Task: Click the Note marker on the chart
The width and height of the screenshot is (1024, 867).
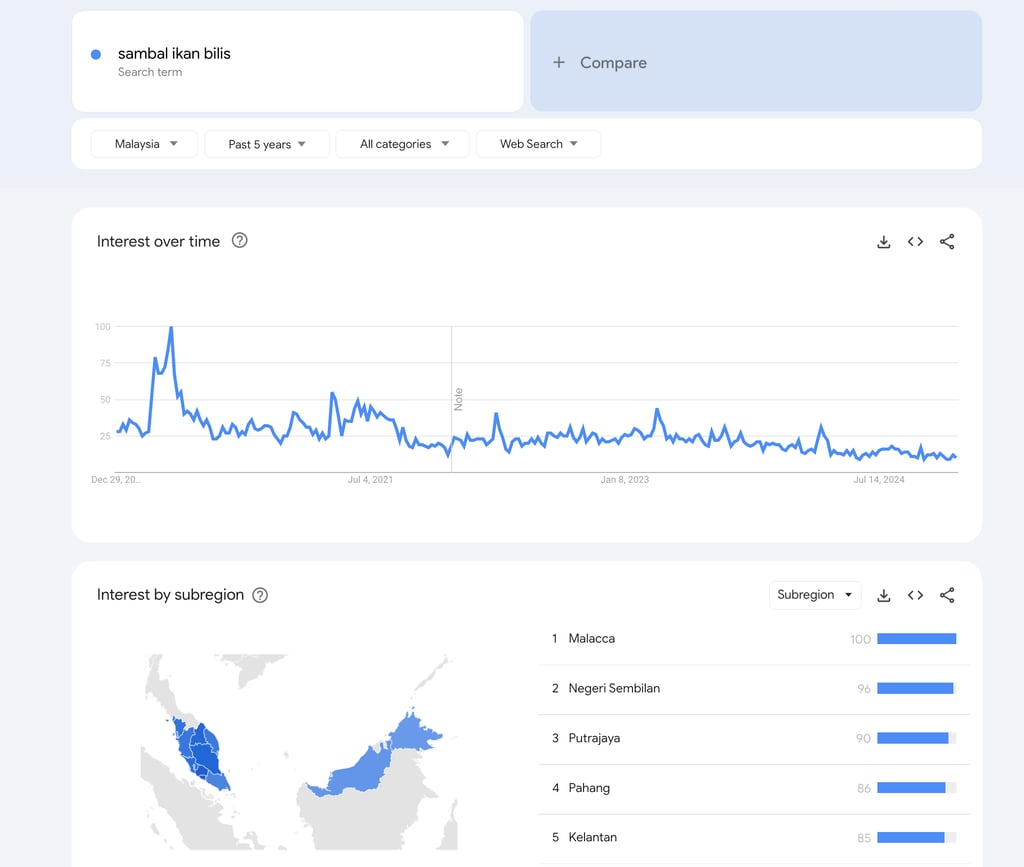Action: (459, 398)
